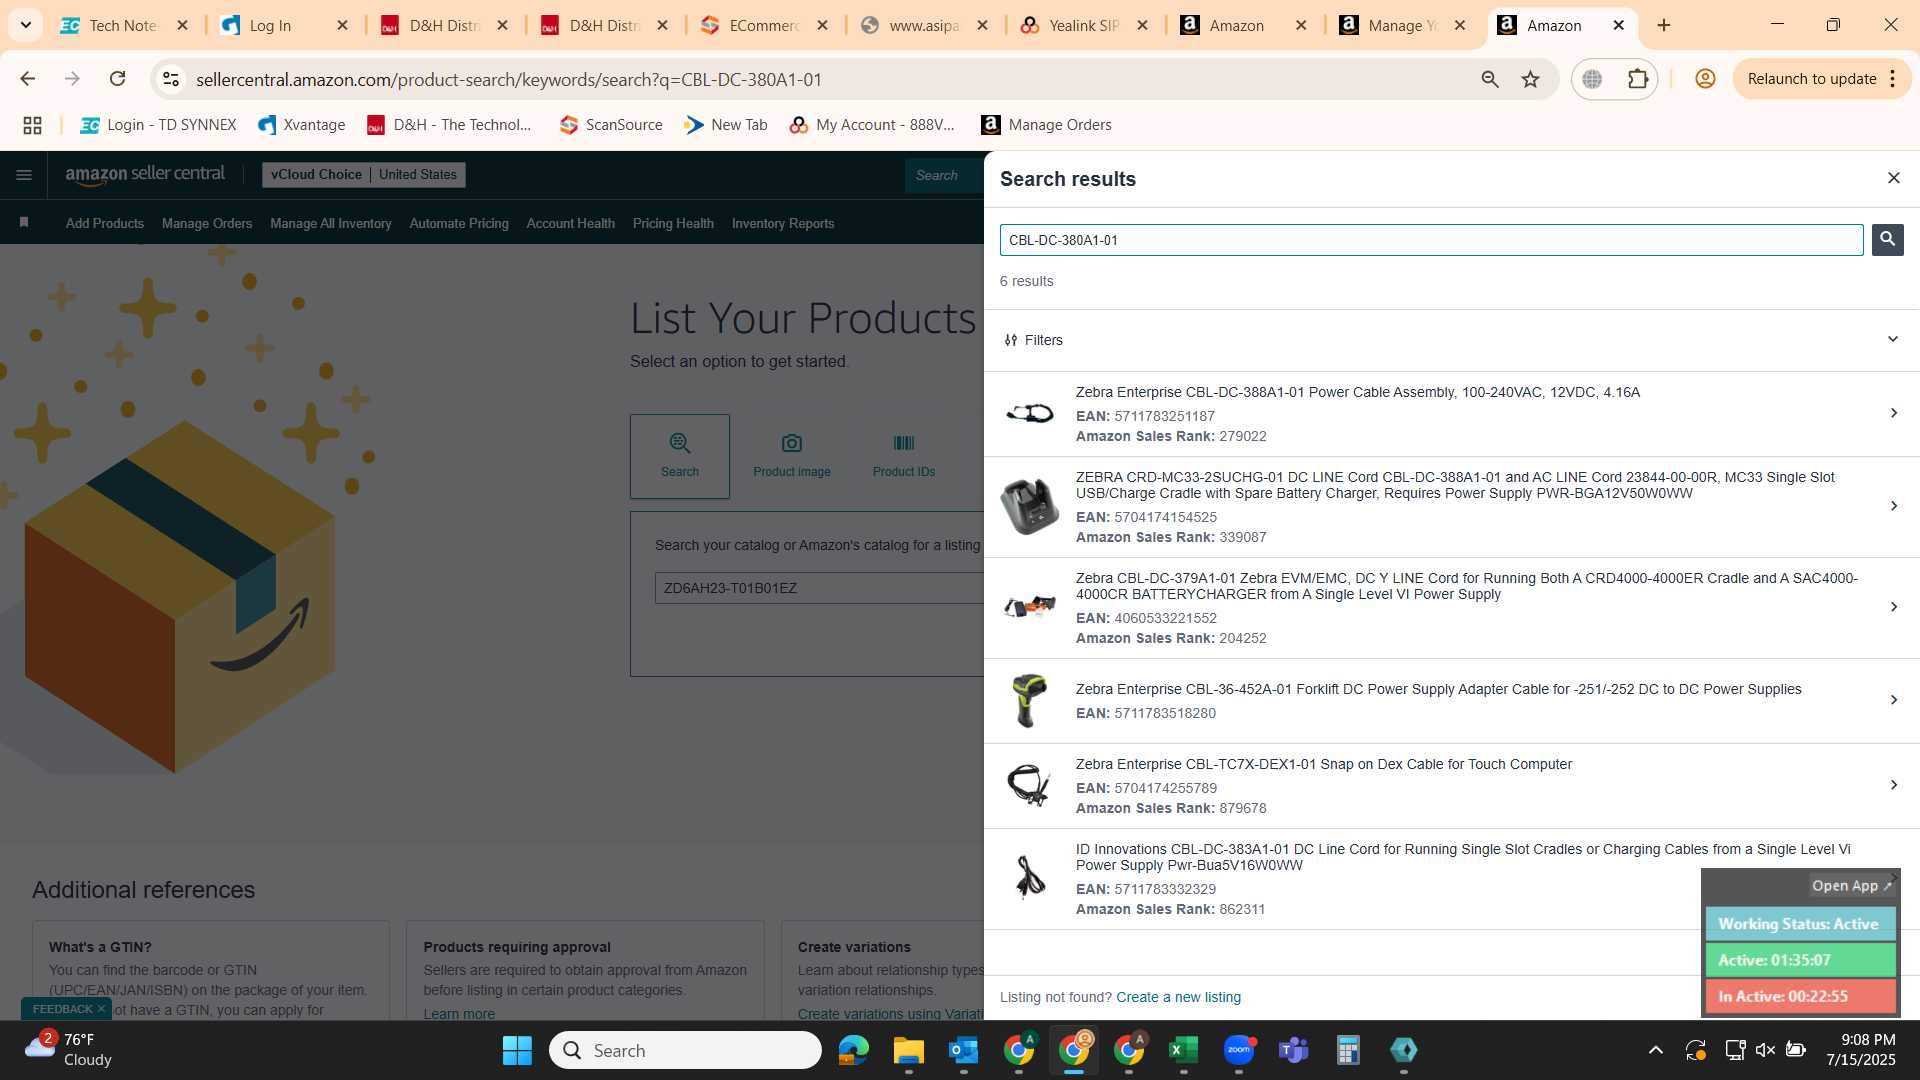Switch to the Yealink SIP browser tab
The width and height of the screenshot is (1920, 1080).
(x=1084, y=25)
